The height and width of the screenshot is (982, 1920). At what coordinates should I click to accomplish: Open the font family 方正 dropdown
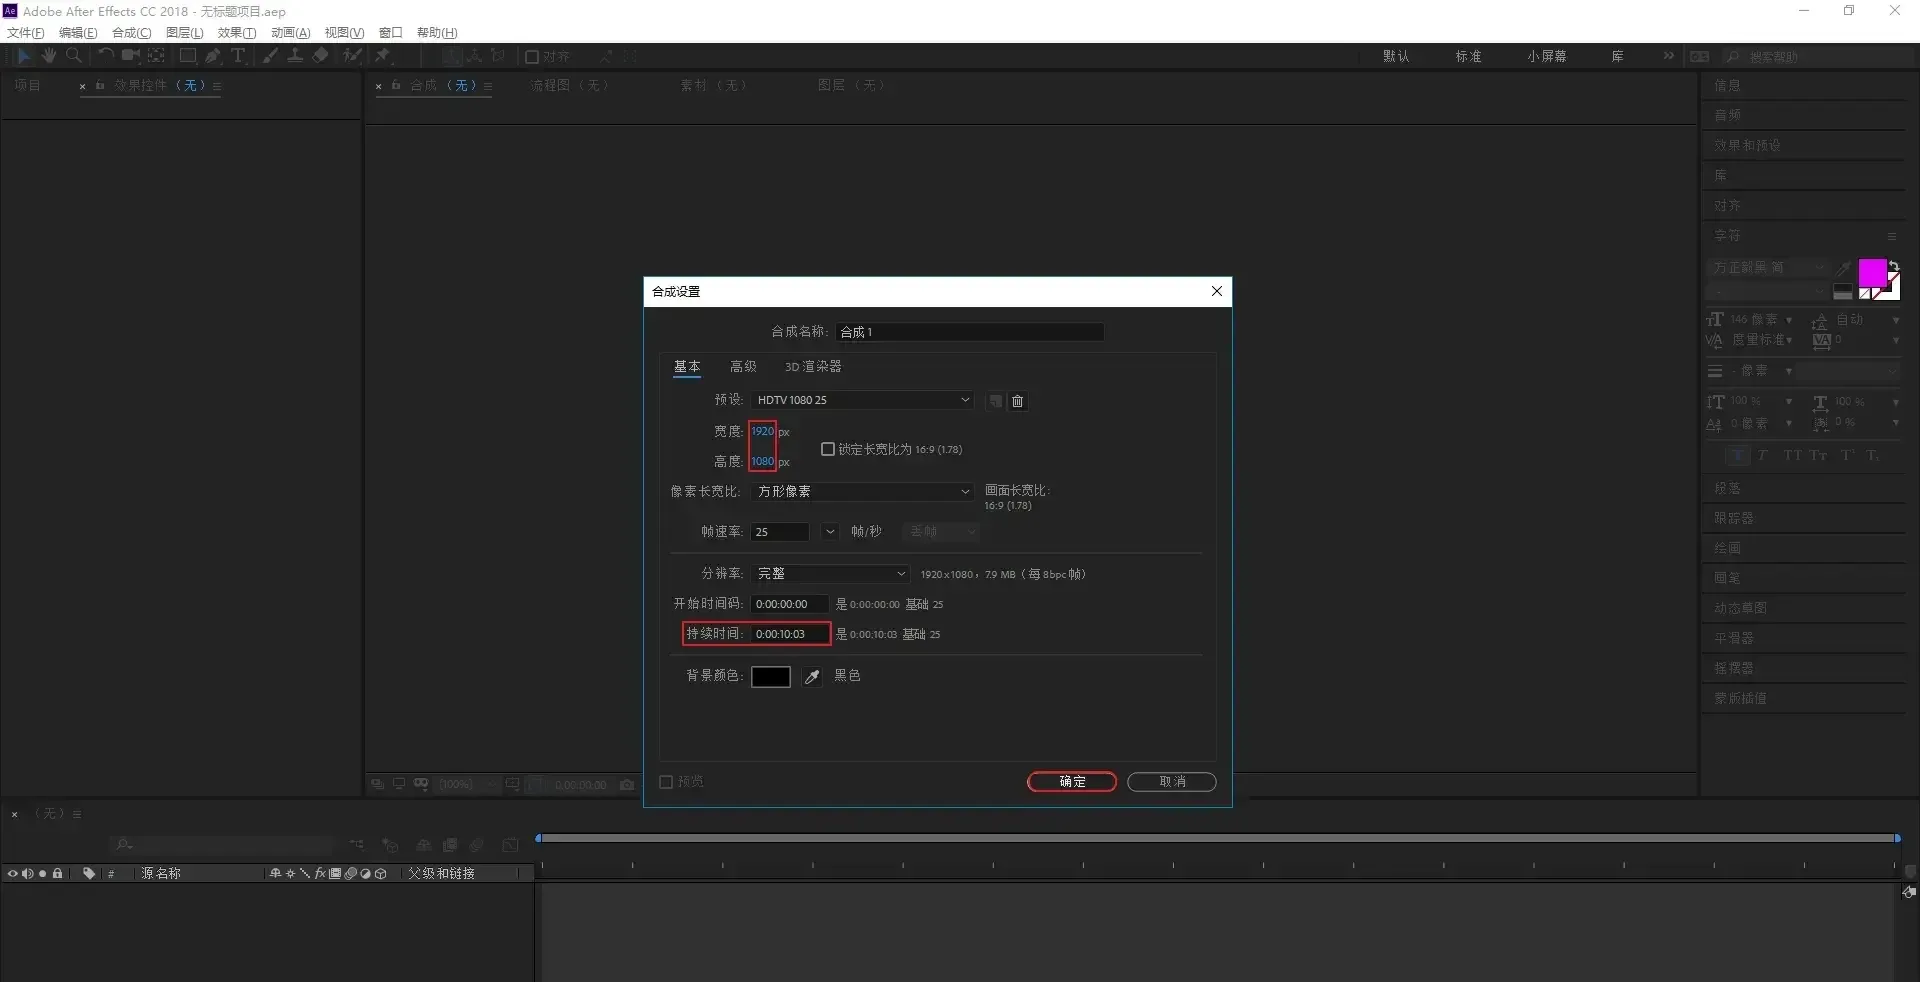click(1767, 268)
